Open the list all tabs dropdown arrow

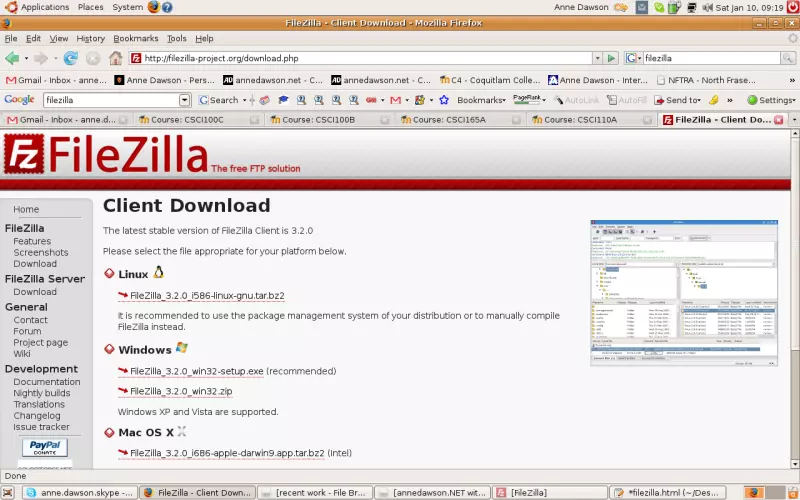point(794,120)
